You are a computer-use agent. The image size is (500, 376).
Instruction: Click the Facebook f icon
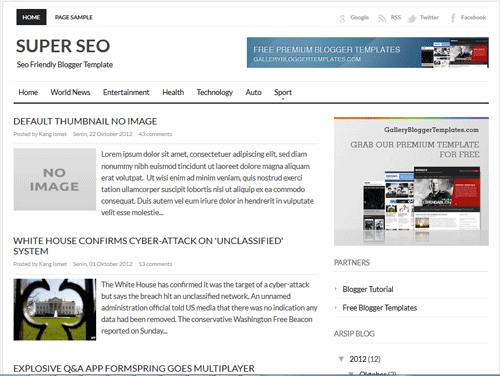(x=453, y=18)
